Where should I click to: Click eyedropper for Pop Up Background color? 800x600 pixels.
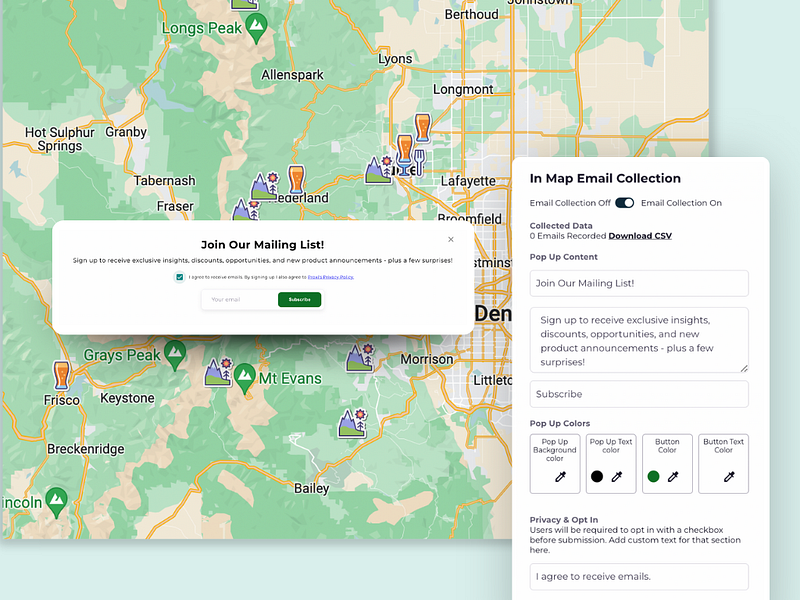click(x=560, y=477)
